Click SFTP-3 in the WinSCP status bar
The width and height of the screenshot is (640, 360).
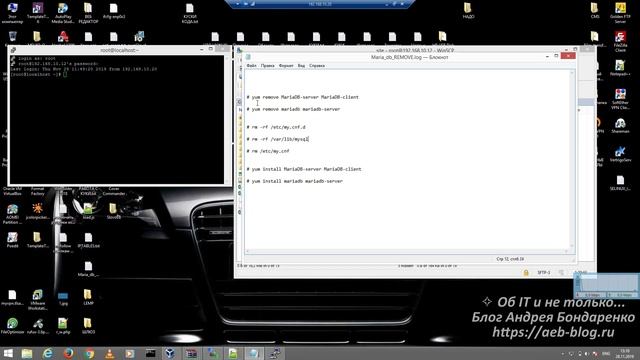[x=543, y=272]
